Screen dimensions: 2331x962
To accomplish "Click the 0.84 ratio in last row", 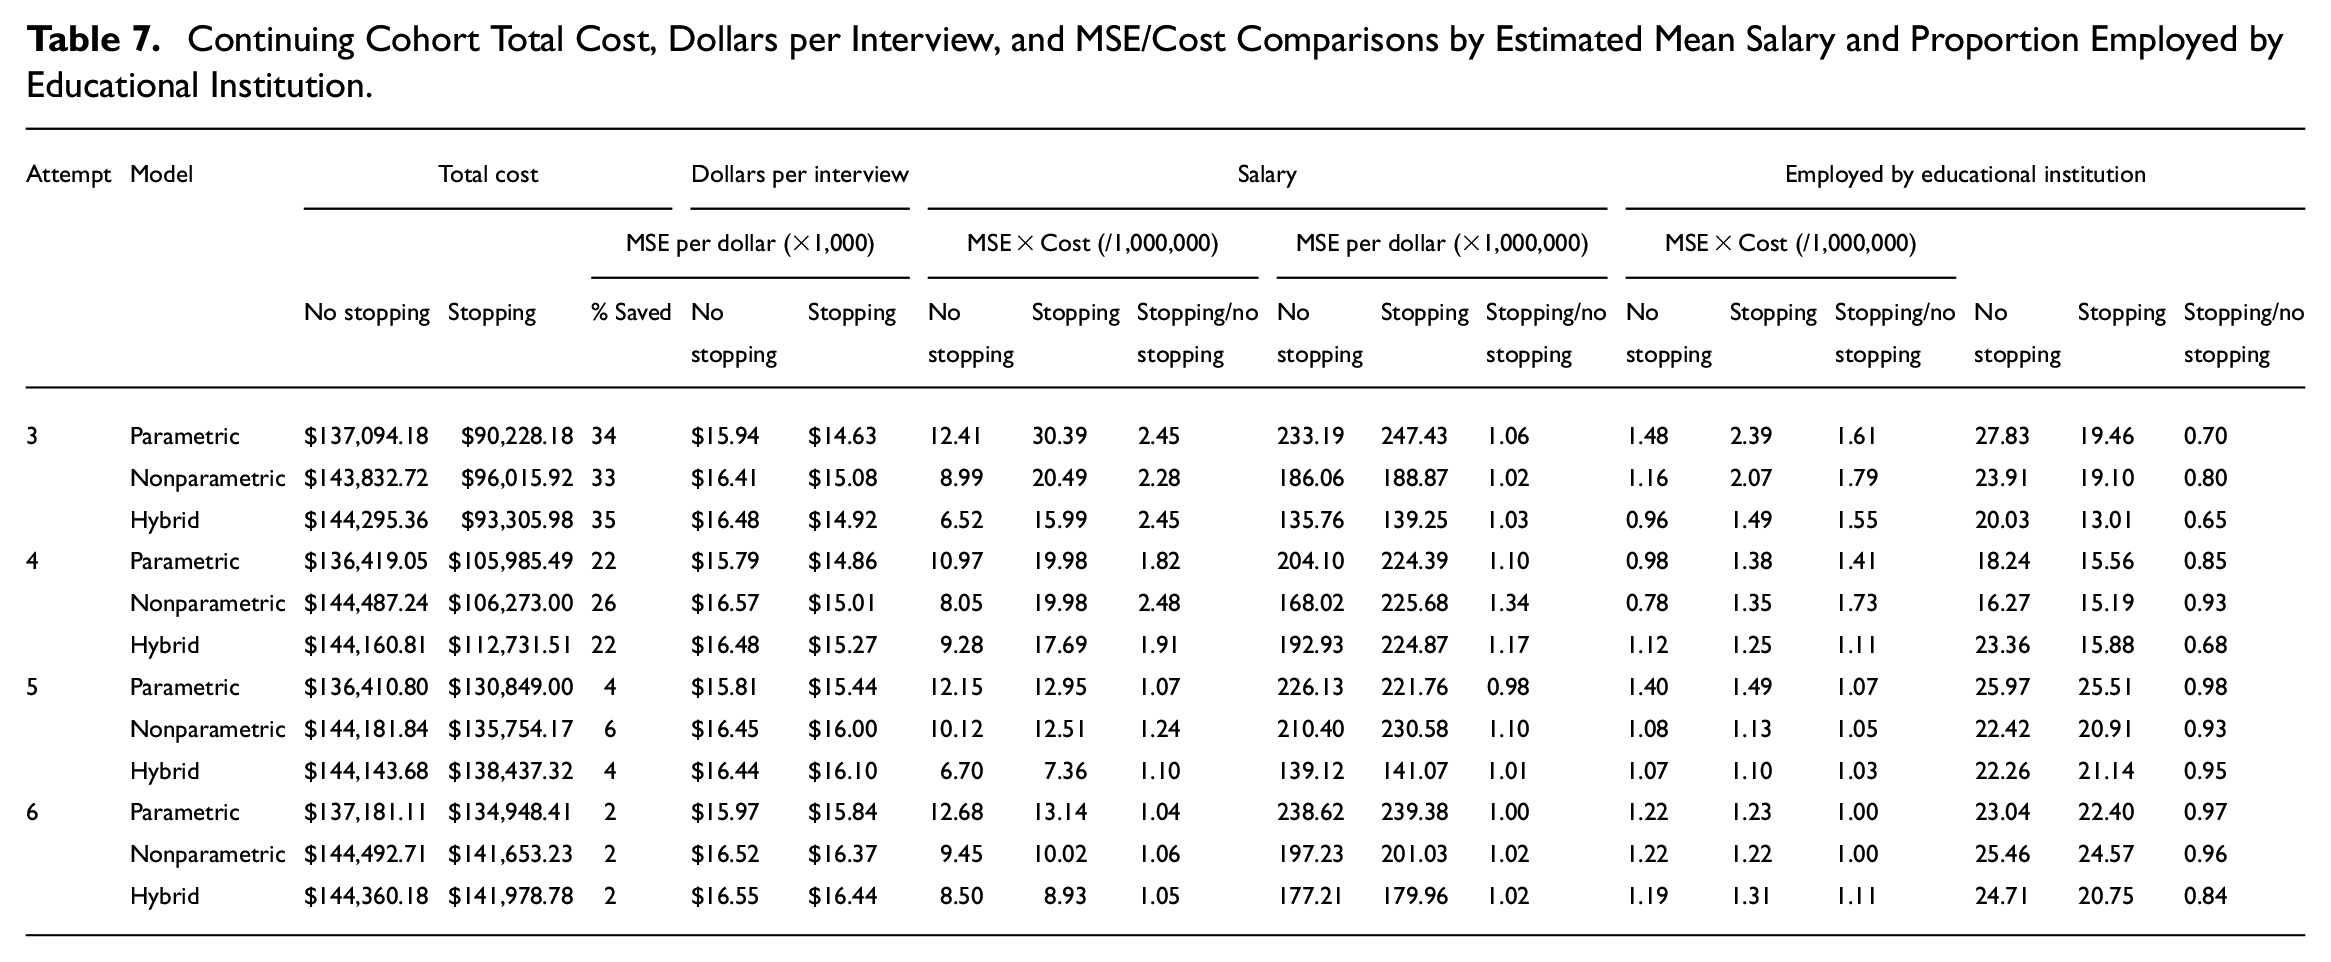I will coord(2205,896).
